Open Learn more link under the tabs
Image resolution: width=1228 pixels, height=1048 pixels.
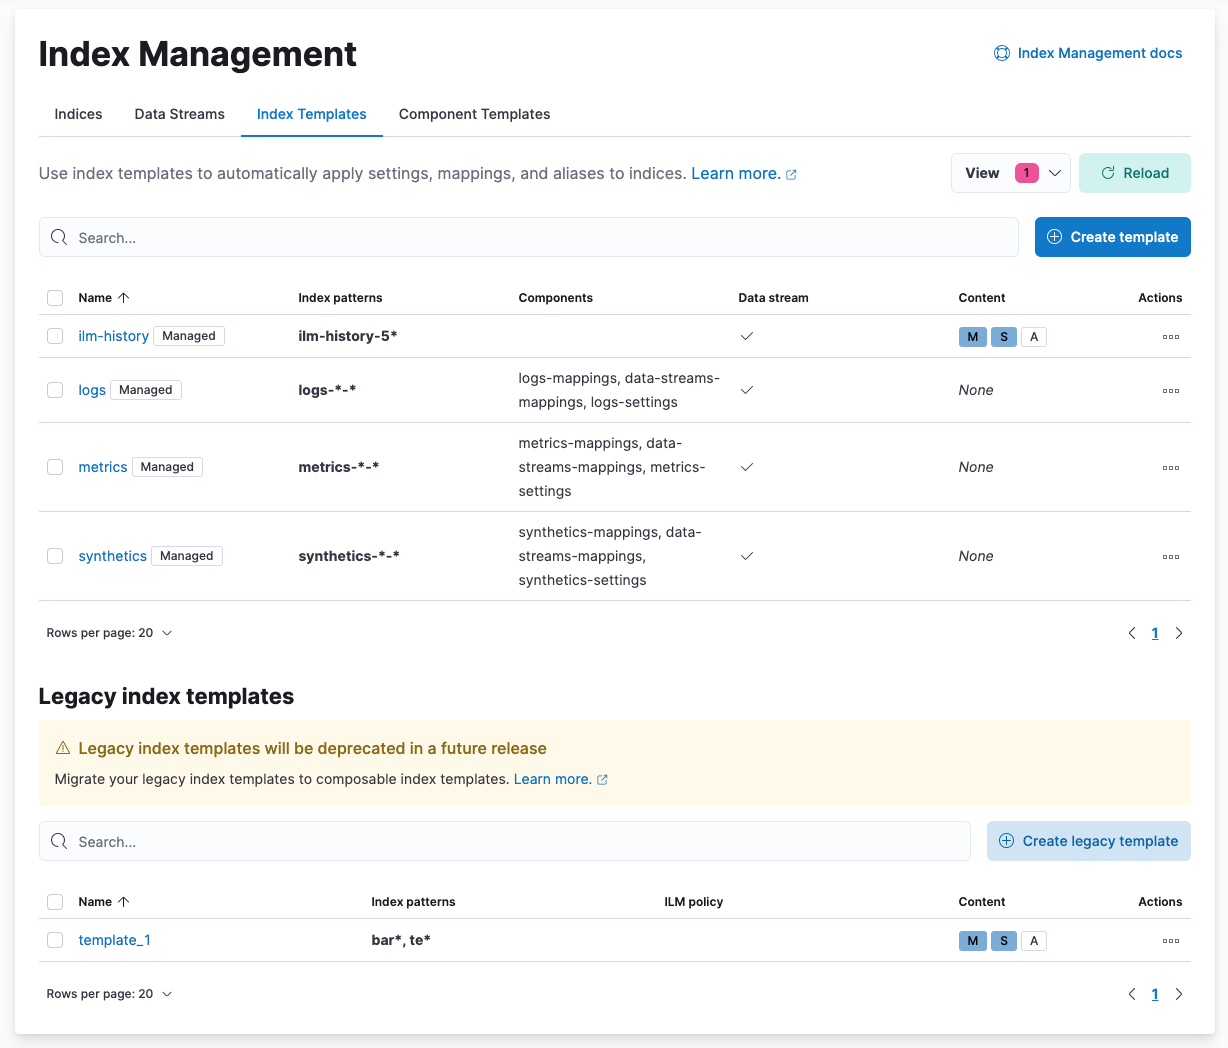(744, 173)
